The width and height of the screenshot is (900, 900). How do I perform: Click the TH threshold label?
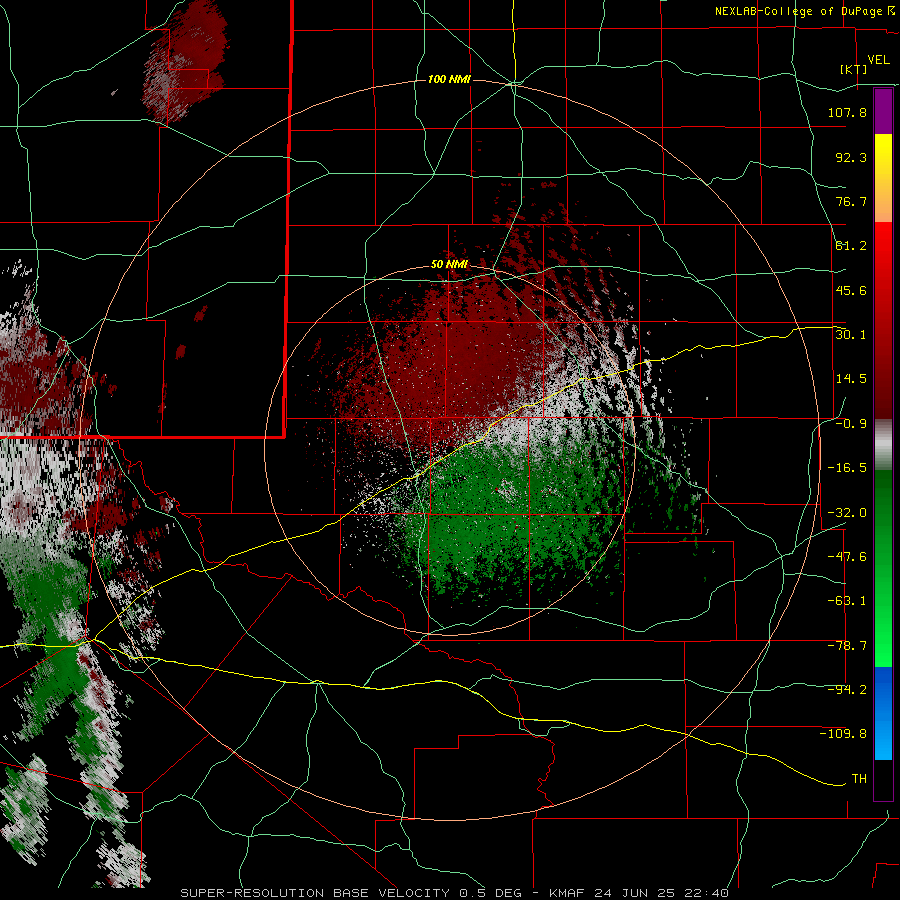point(859,778)
